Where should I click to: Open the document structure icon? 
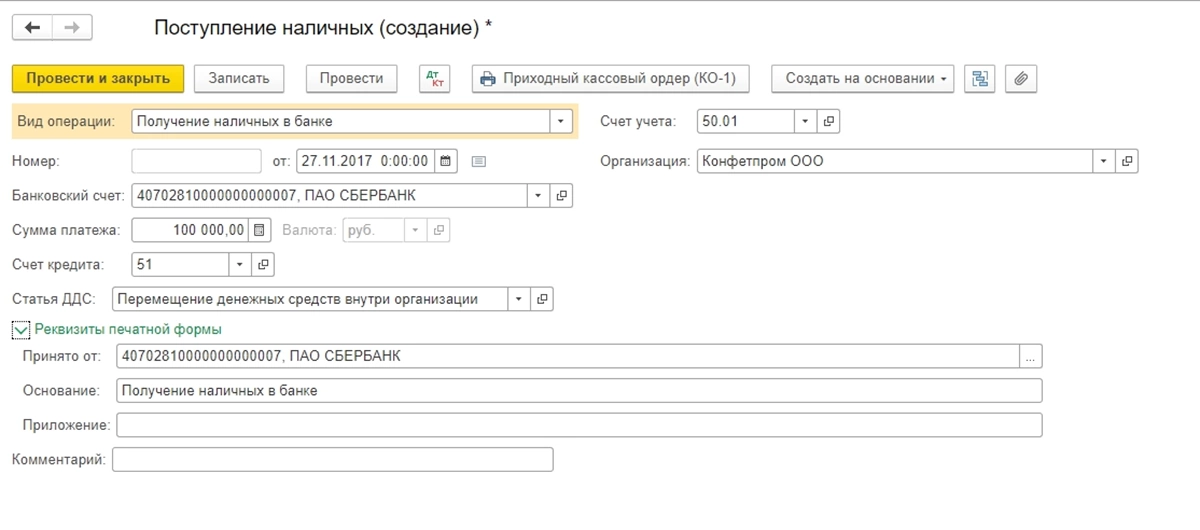(x=979, y=79)
